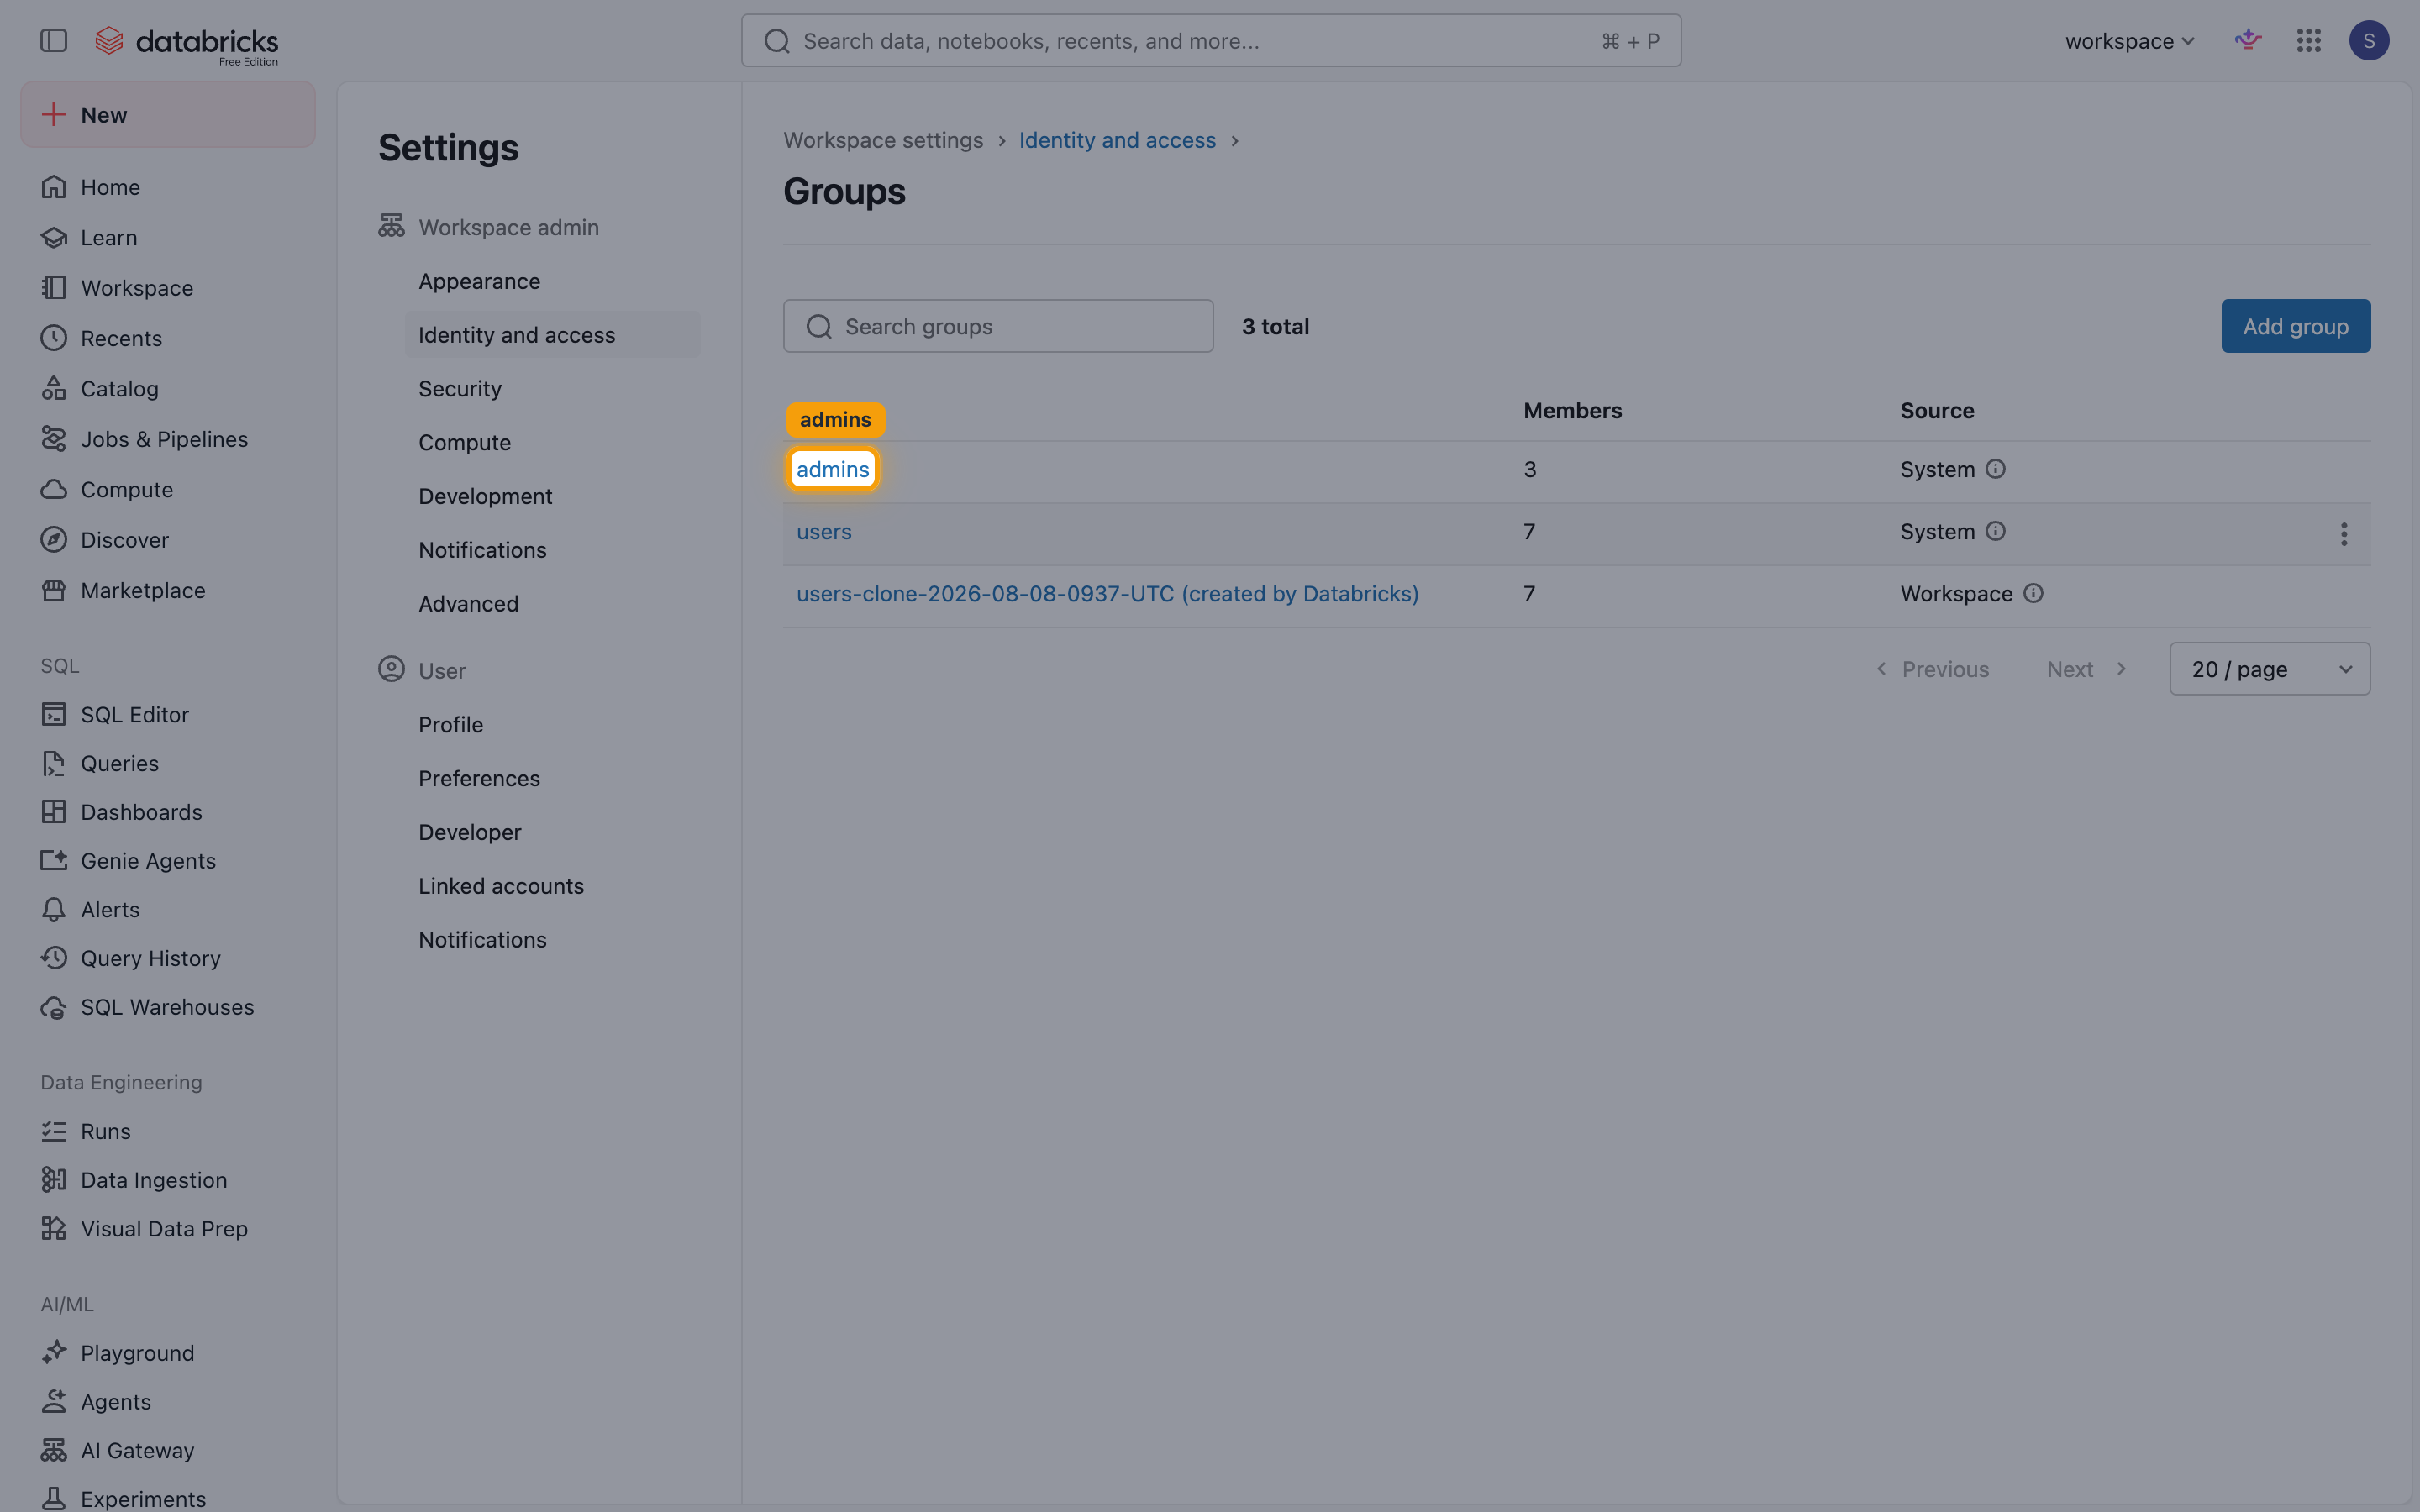Click the Members column header
Screen dimensions: 2420x1512
1572,410
